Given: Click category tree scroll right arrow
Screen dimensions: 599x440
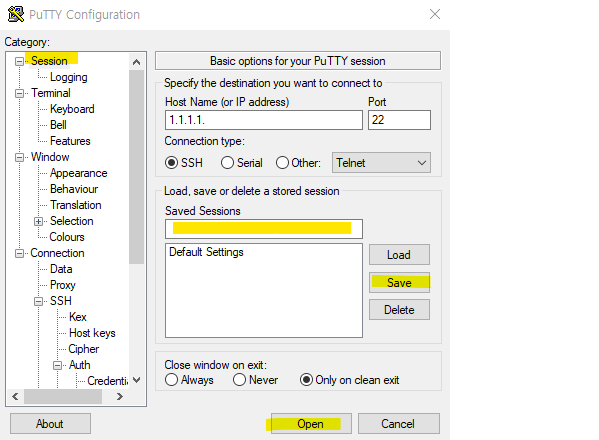Looking at the screenshot, I should 120,396.
